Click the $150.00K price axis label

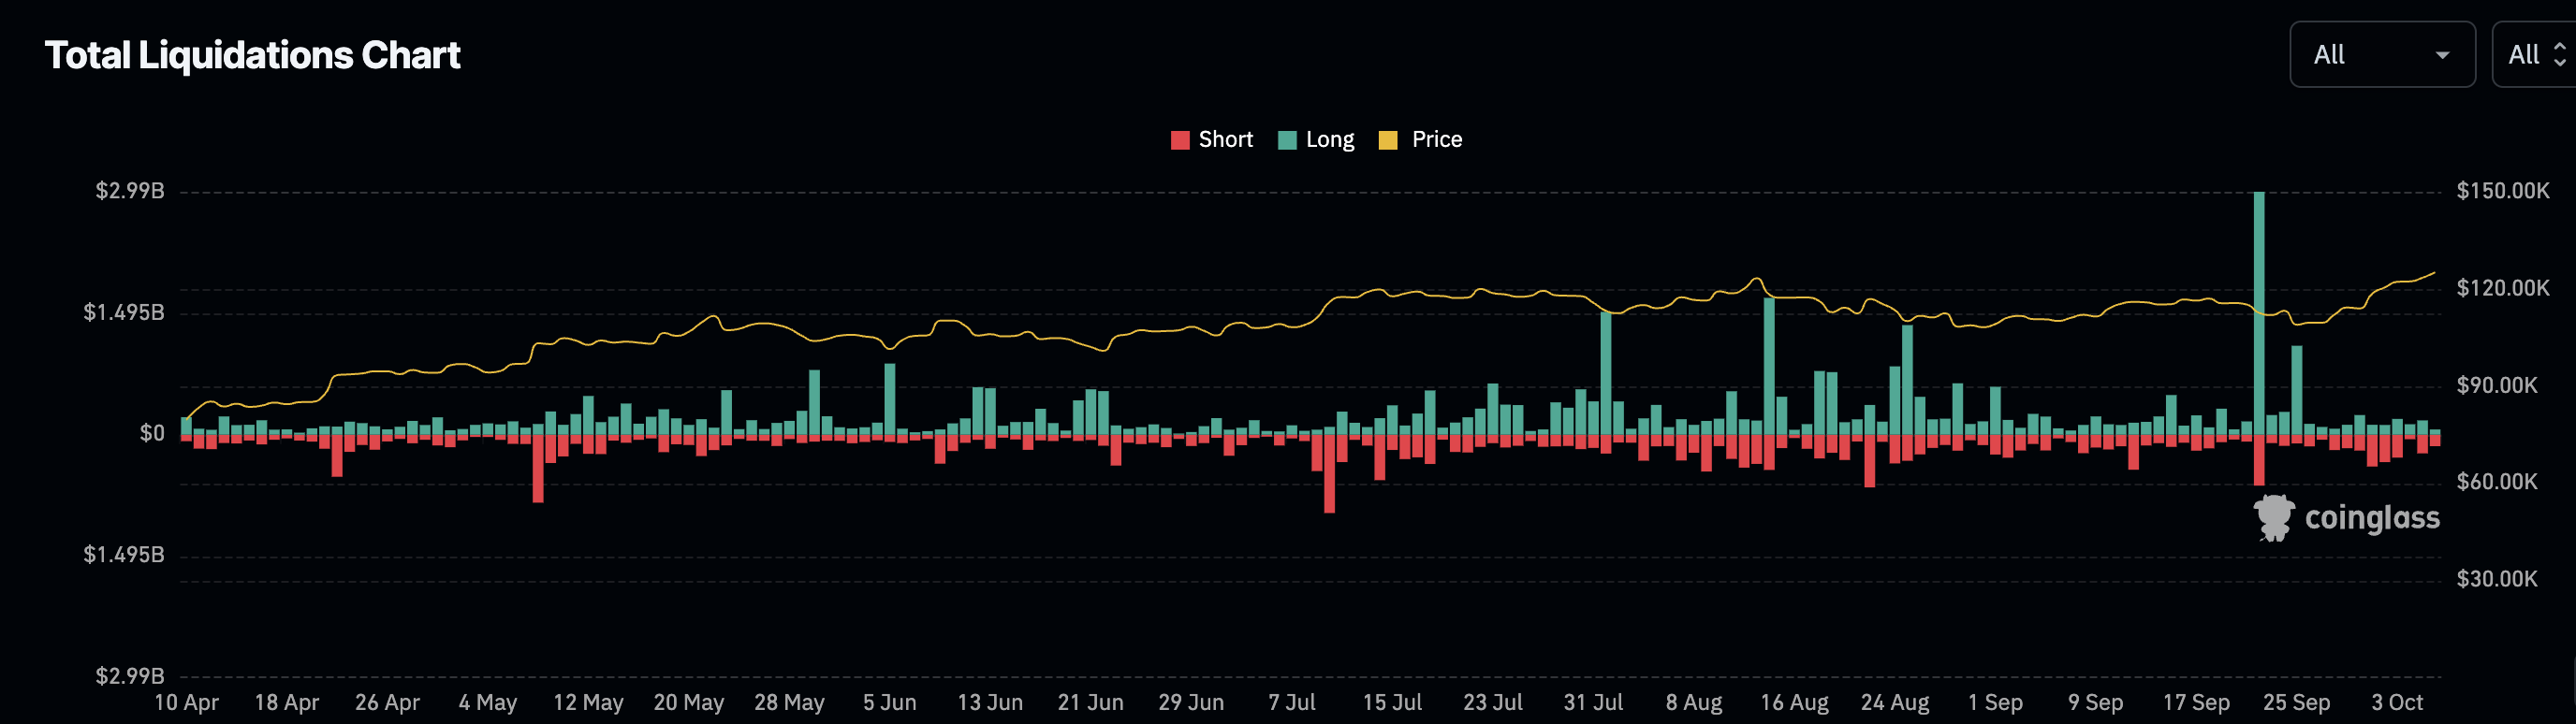click(2502, 191)
